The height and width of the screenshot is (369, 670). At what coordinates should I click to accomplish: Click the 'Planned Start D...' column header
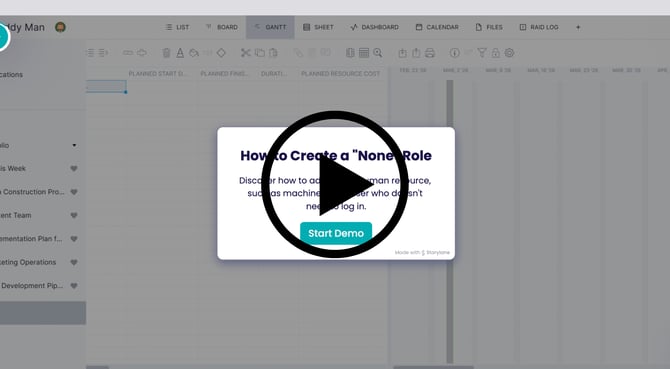(157, 73)
